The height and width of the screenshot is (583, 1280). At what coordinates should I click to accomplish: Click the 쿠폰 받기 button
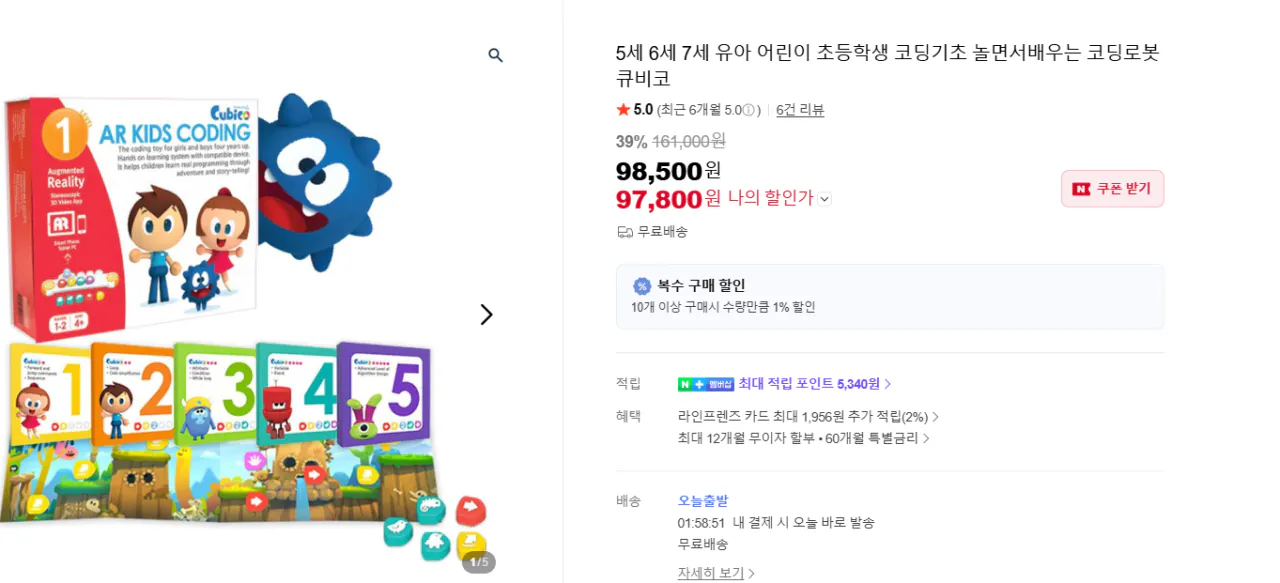pyautogui.click(x=1112, y=188)
